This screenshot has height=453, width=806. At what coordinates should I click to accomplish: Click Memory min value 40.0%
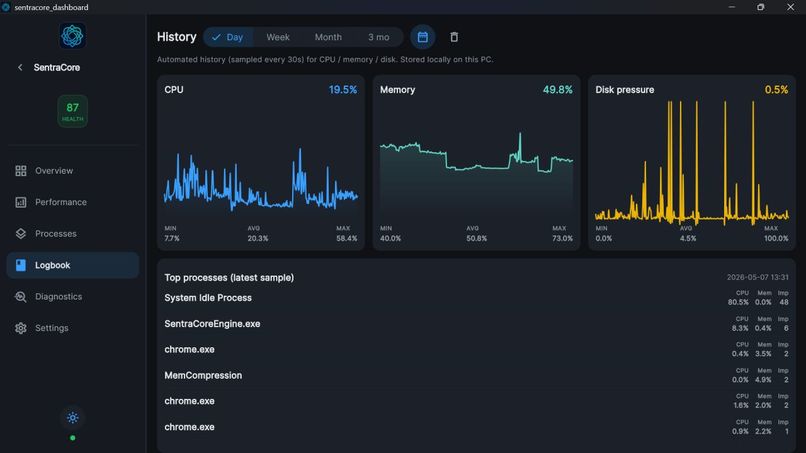[x=390, y=239]
